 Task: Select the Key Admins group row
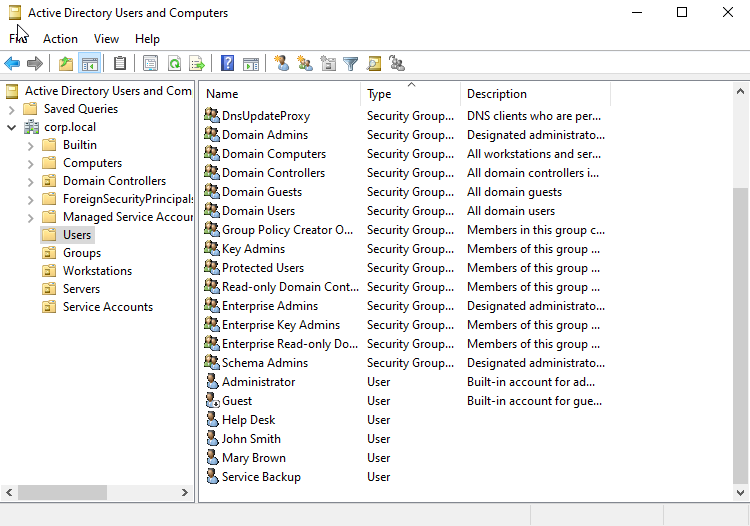pos(407,249)
